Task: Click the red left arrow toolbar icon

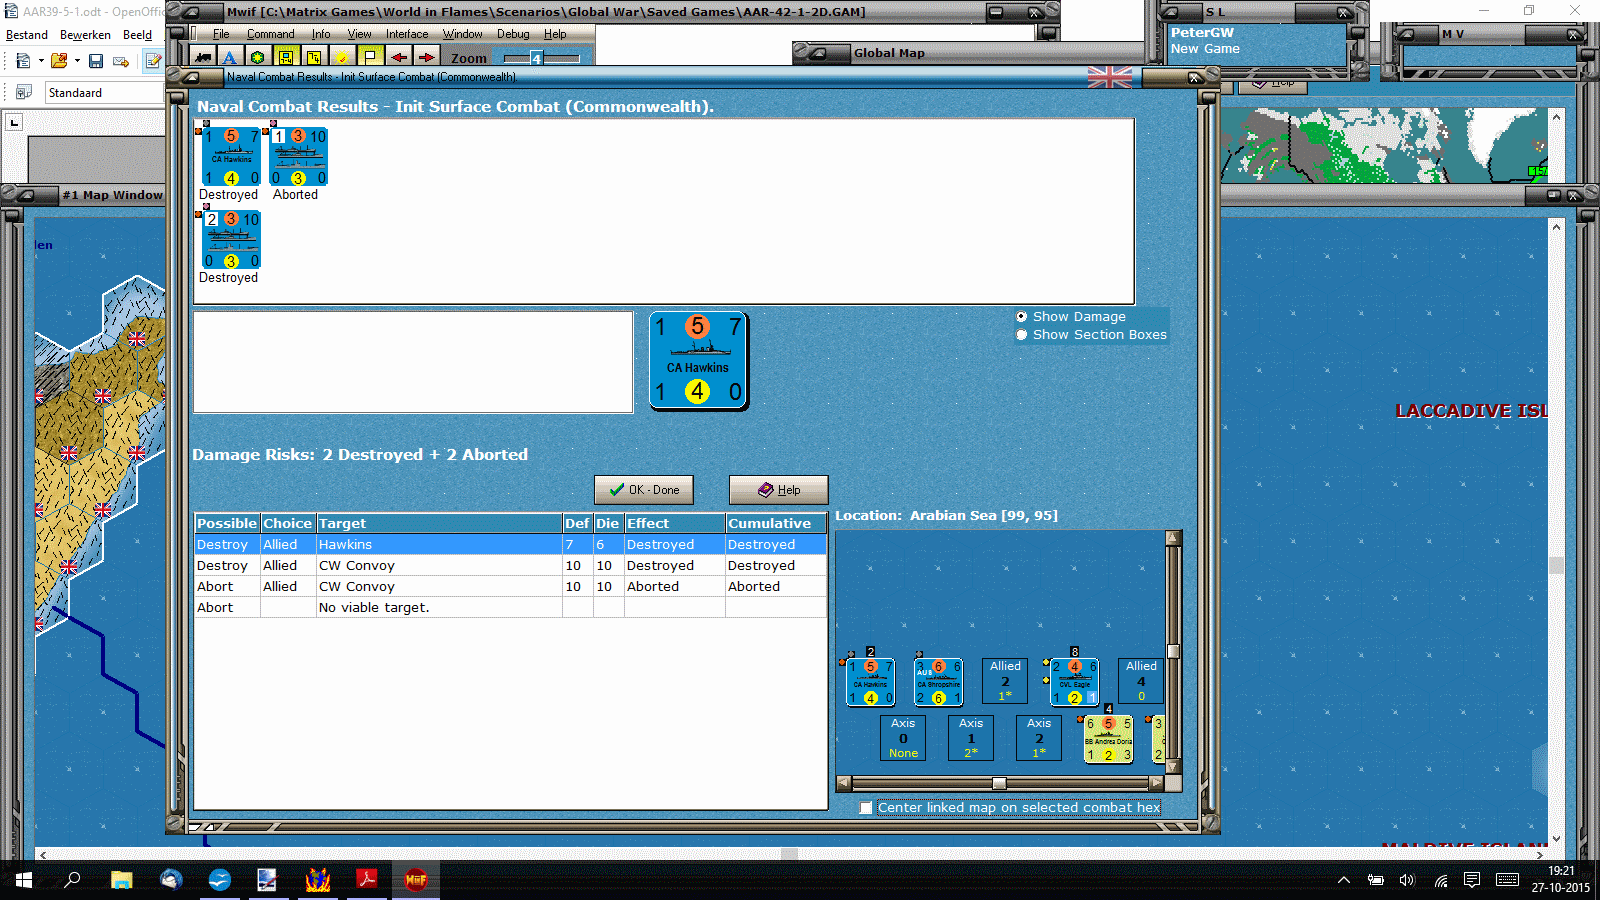Action: [398, 57]
